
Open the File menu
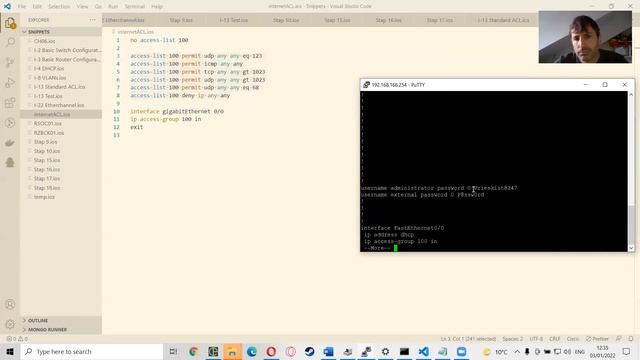tap(22, 7)
